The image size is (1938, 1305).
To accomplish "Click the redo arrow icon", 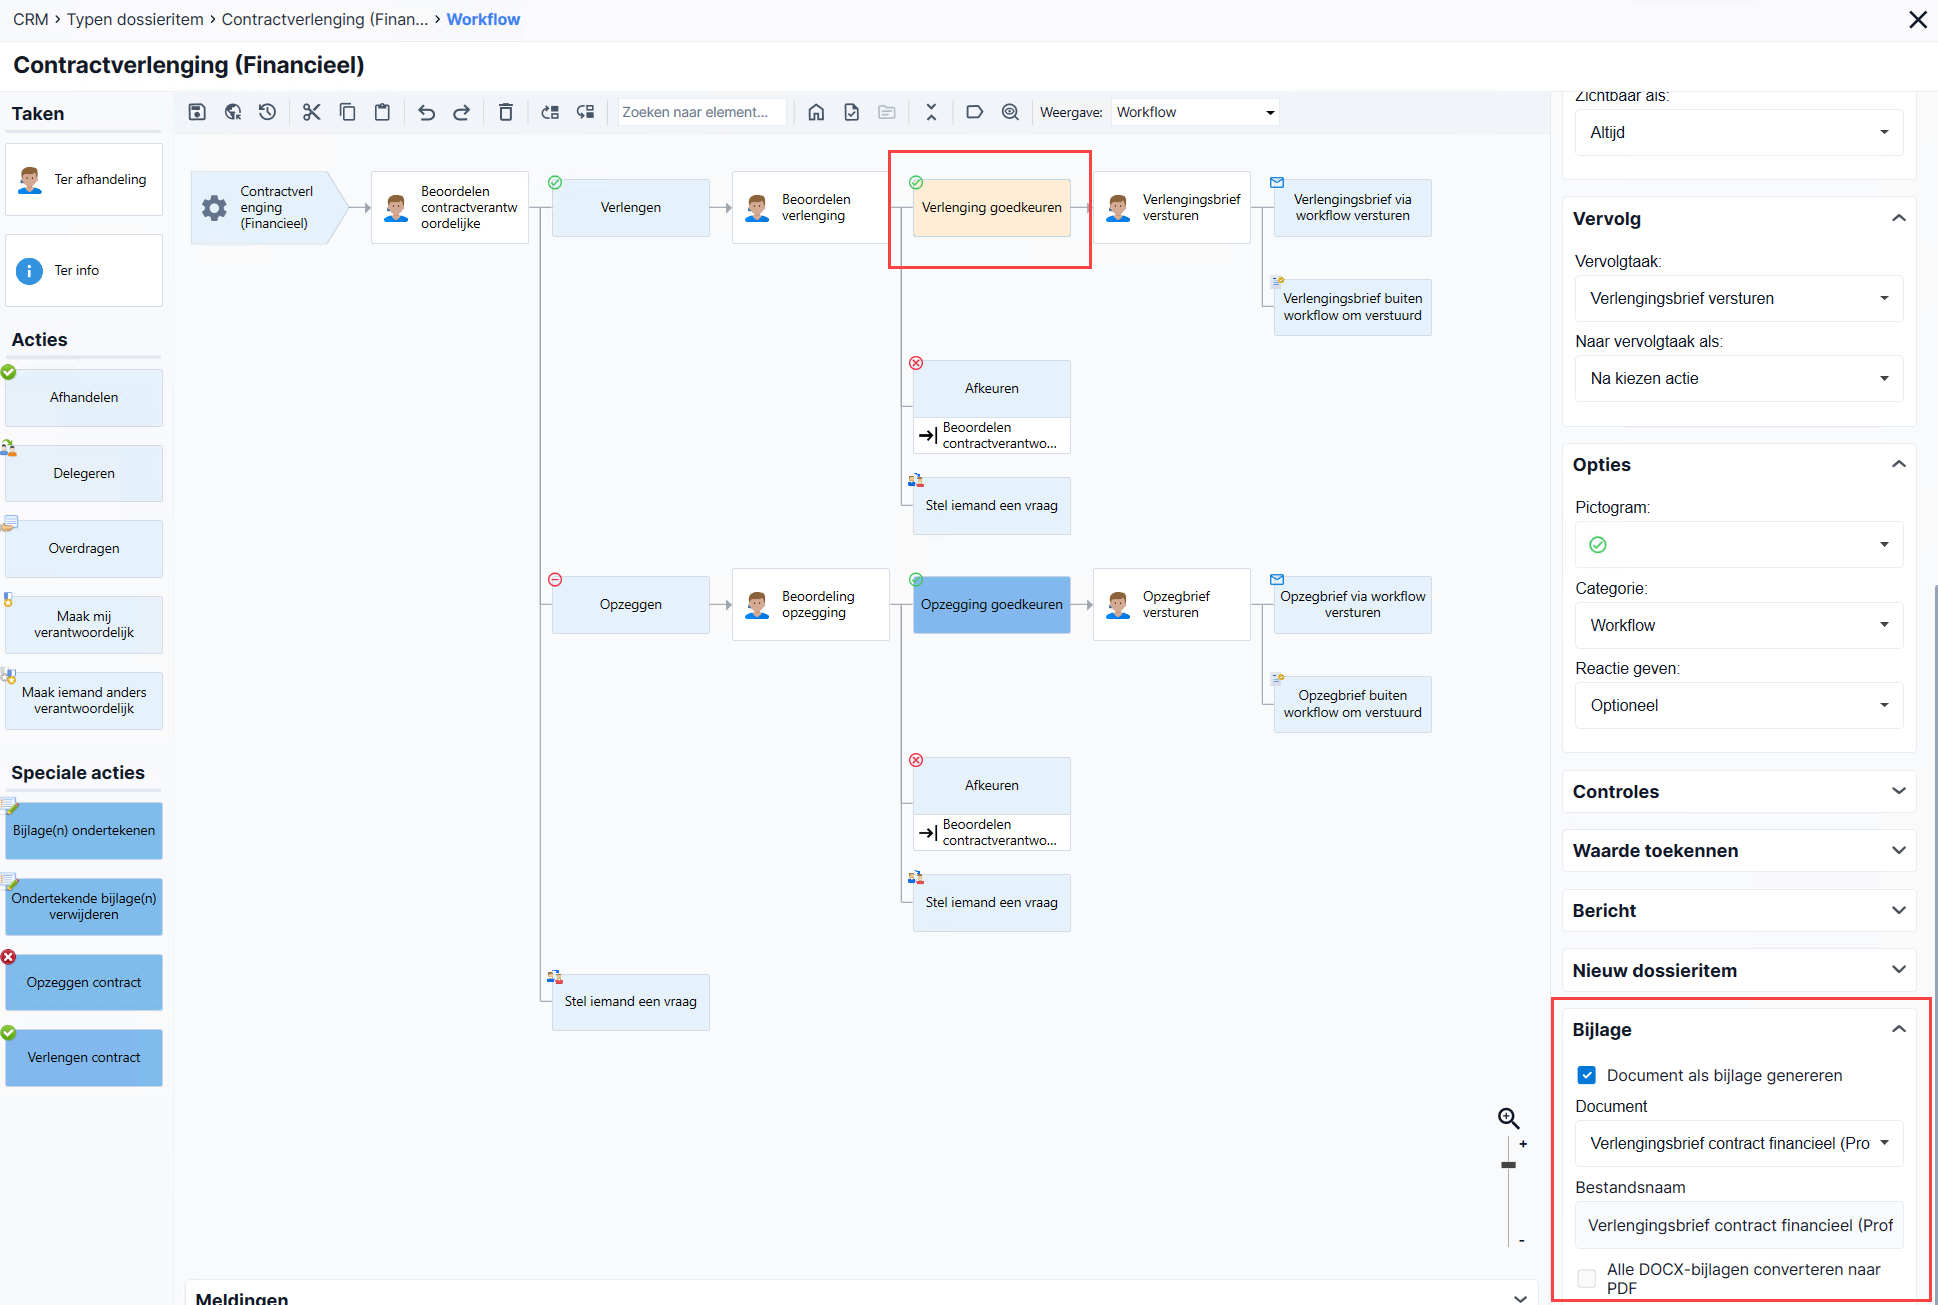I will coord(461,112).
